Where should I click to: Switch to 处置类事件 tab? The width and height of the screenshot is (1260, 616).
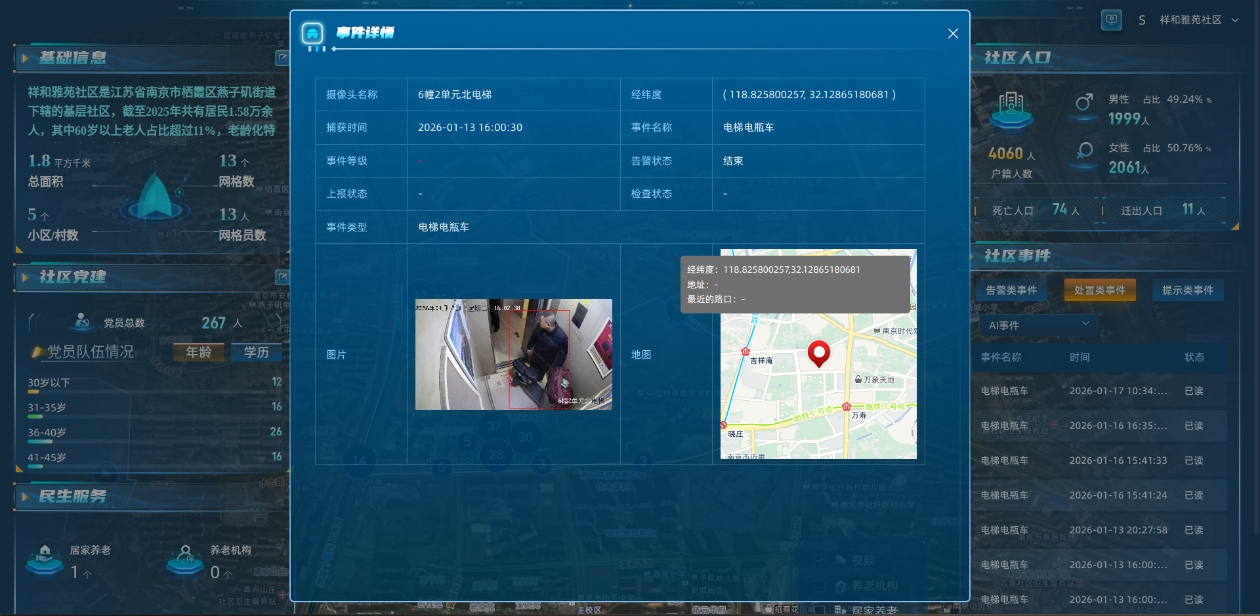1100,290
